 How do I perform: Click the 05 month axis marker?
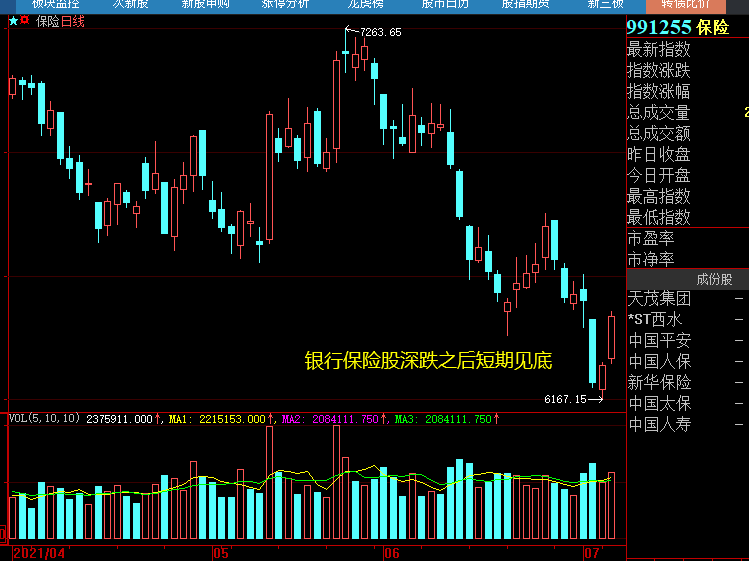(x=221, y=553)
